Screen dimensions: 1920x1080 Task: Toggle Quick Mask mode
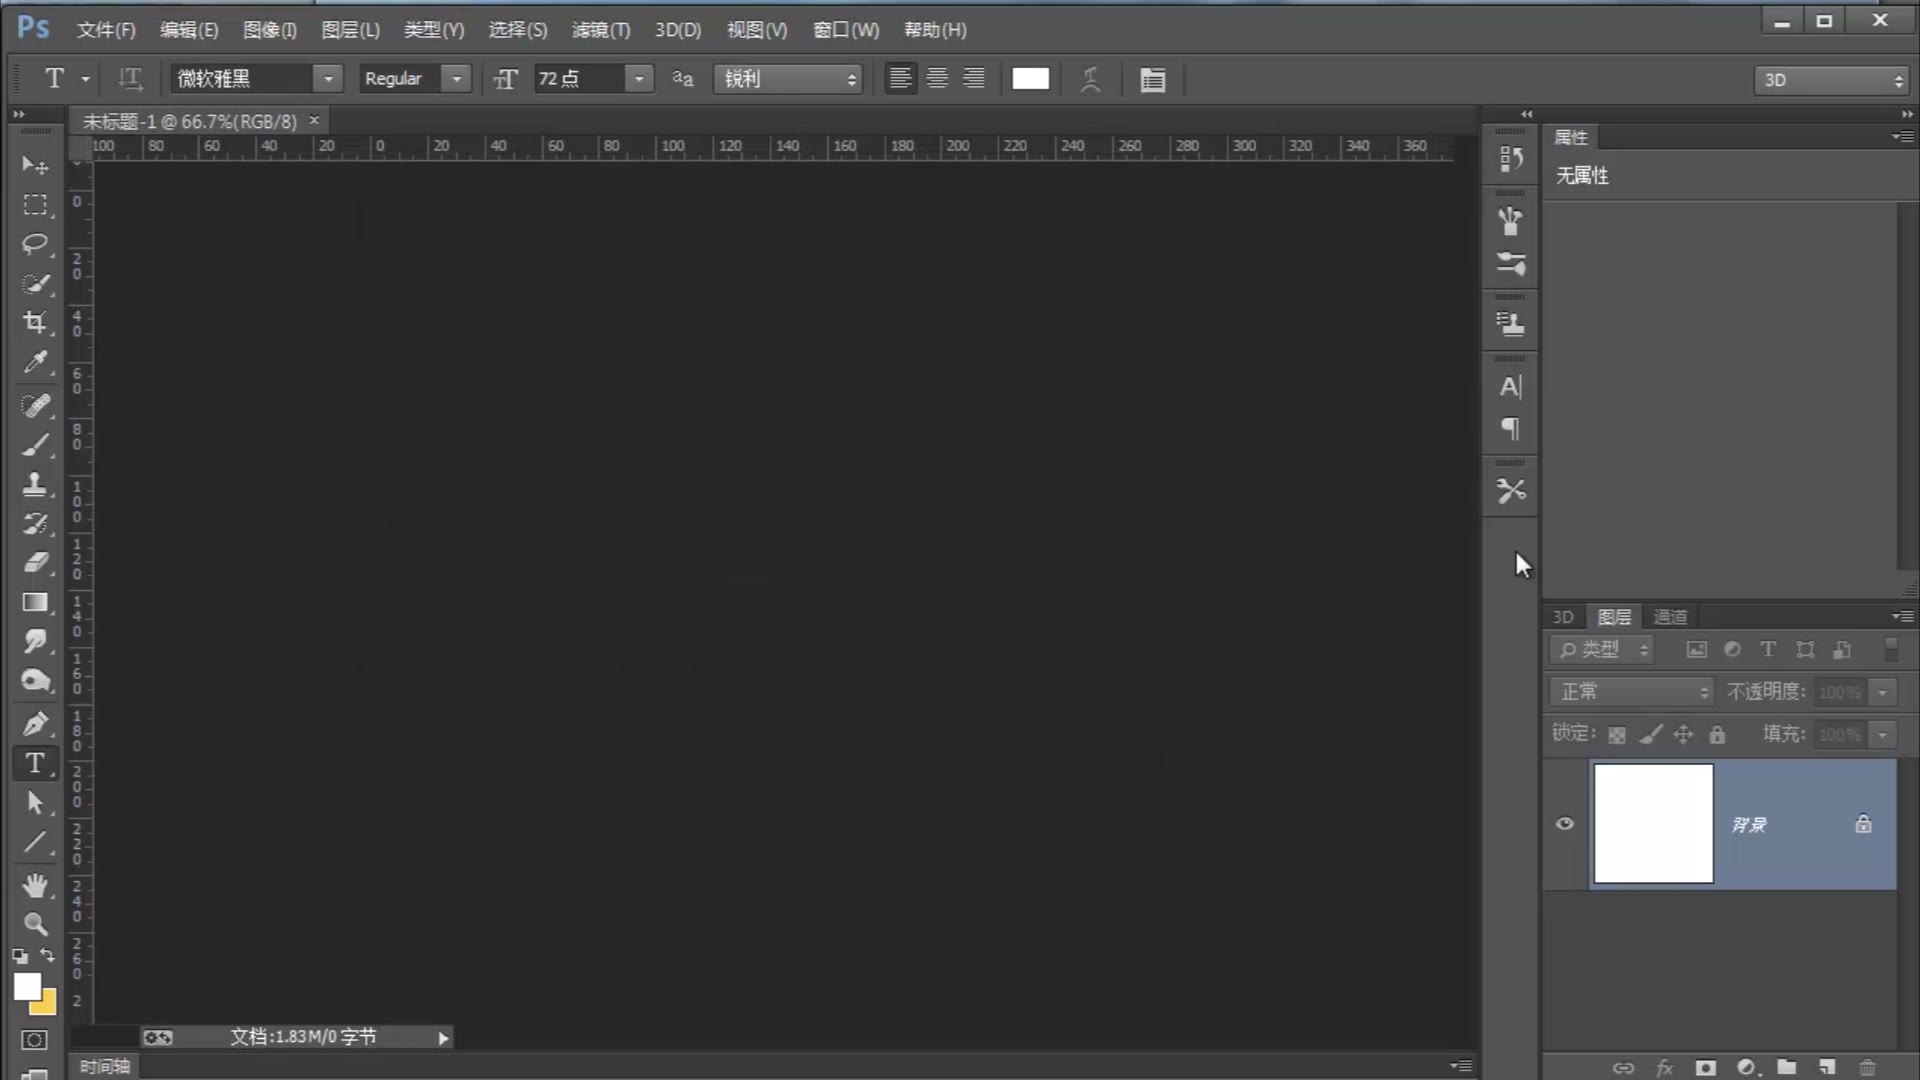pyautogui.click(x=34, y=1040)
